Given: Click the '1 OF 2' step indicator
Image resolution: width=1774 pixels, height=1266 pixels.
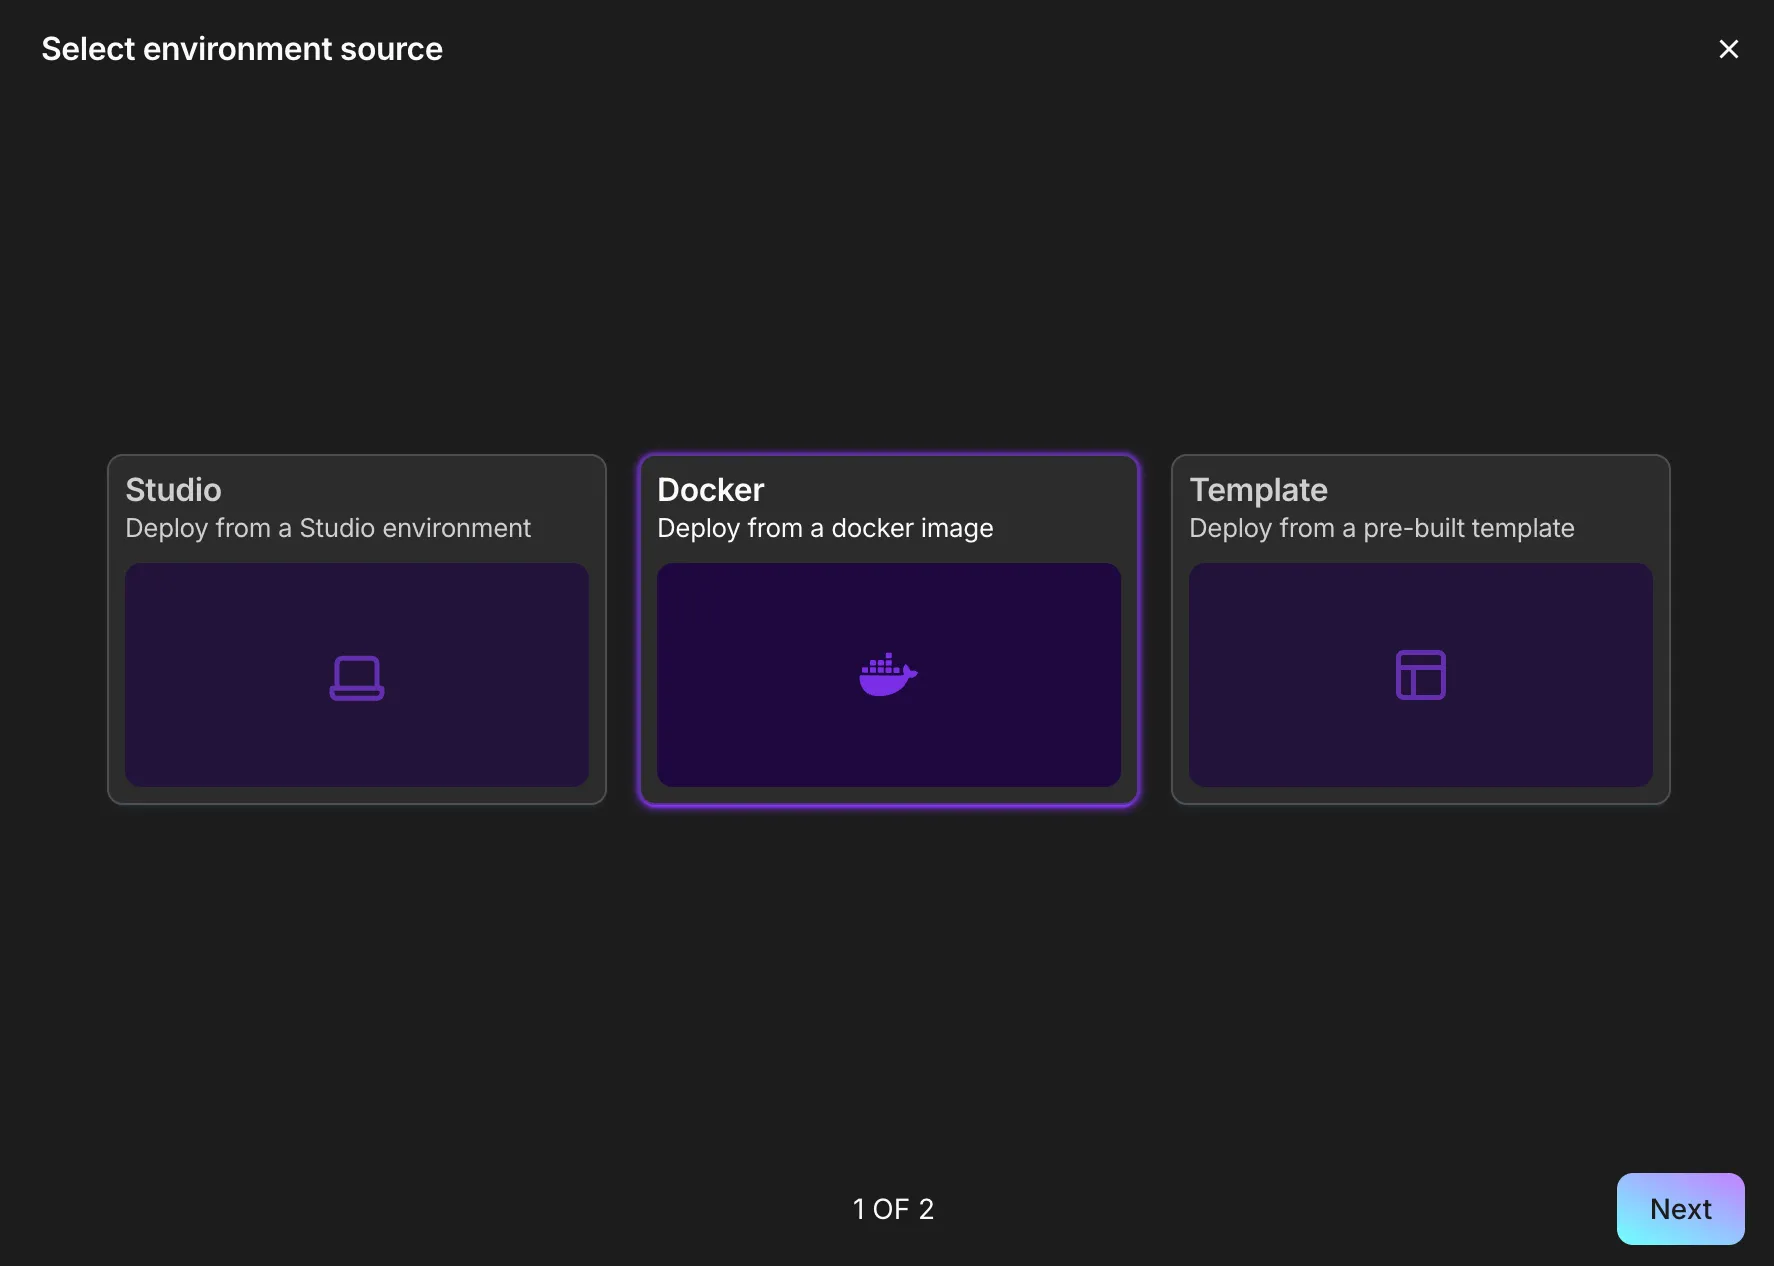Looking at the screenshot, I should click(893, 1209).
